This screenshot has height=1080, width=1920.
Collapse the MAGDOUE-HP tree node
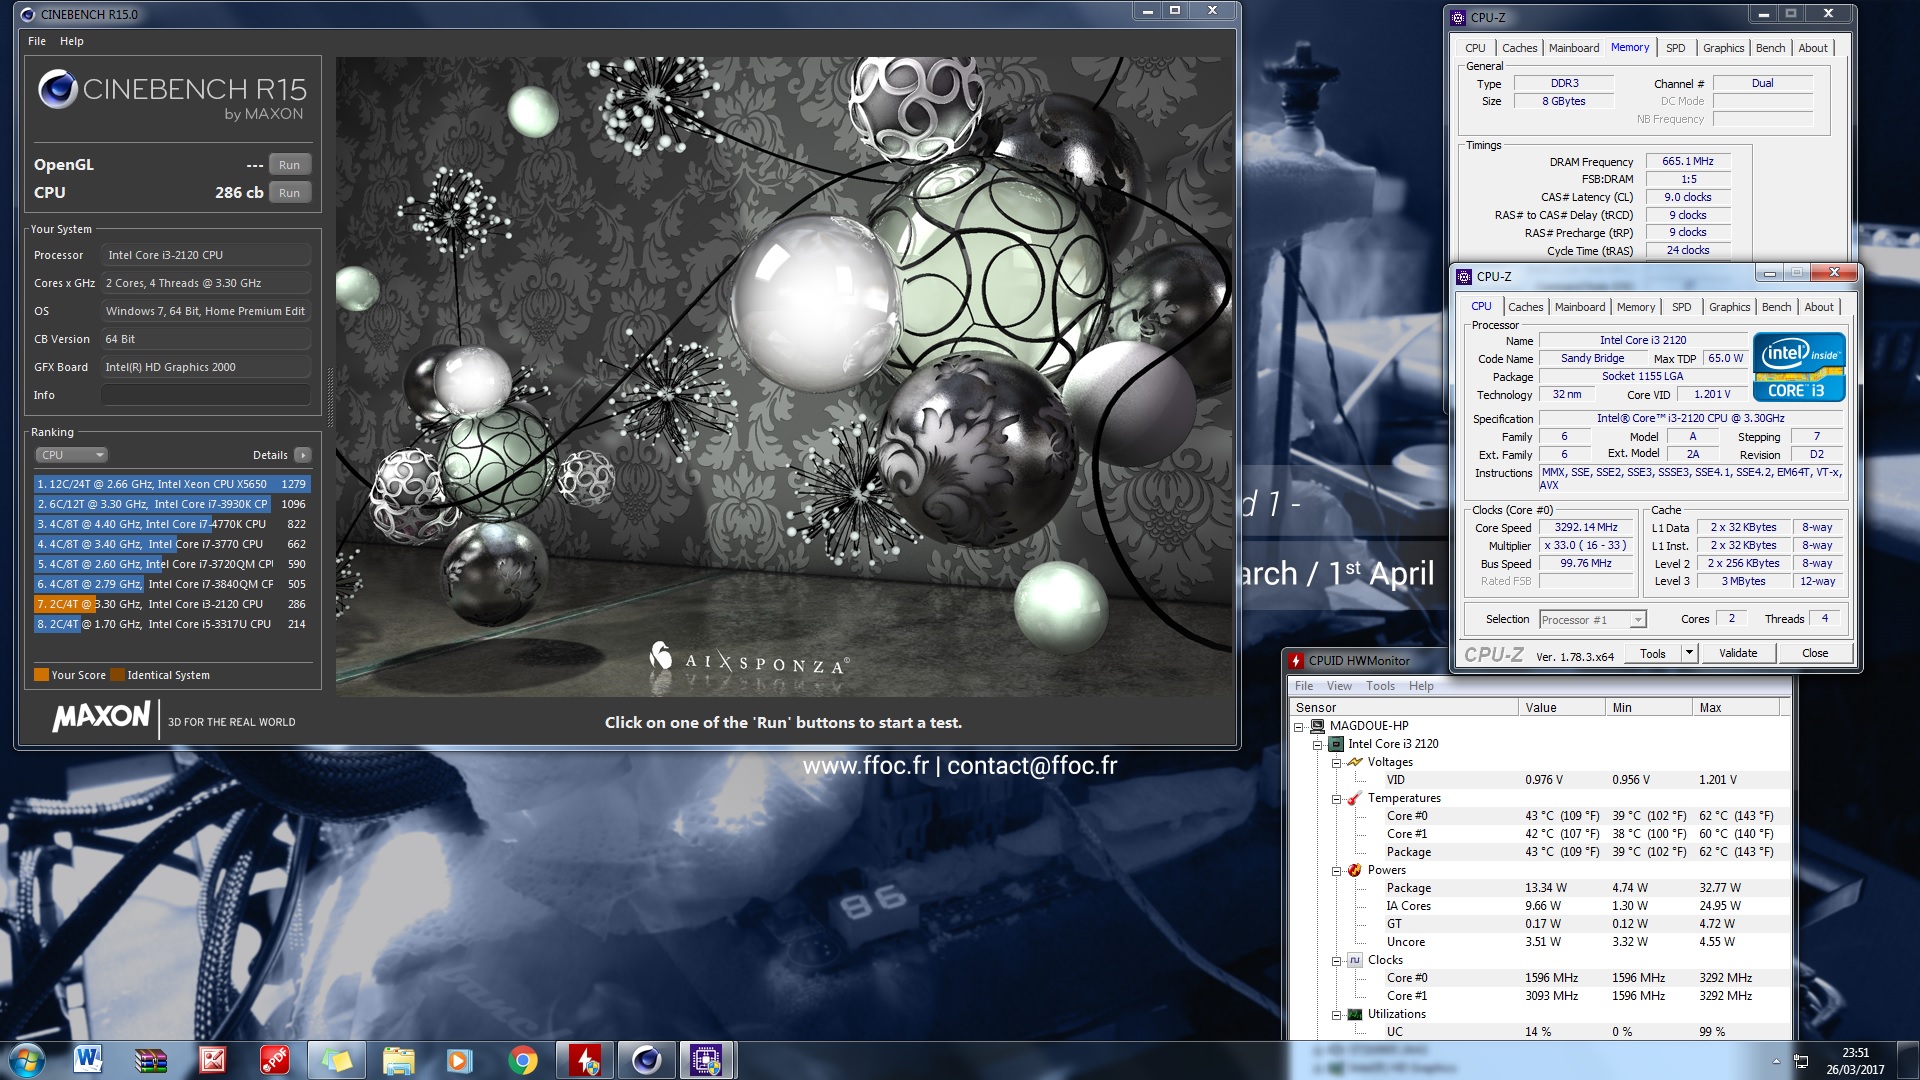[1299, 727]
